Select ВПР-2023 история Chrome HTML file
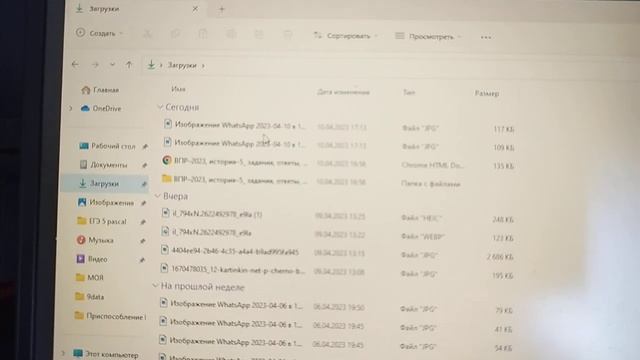 (339, 163)
